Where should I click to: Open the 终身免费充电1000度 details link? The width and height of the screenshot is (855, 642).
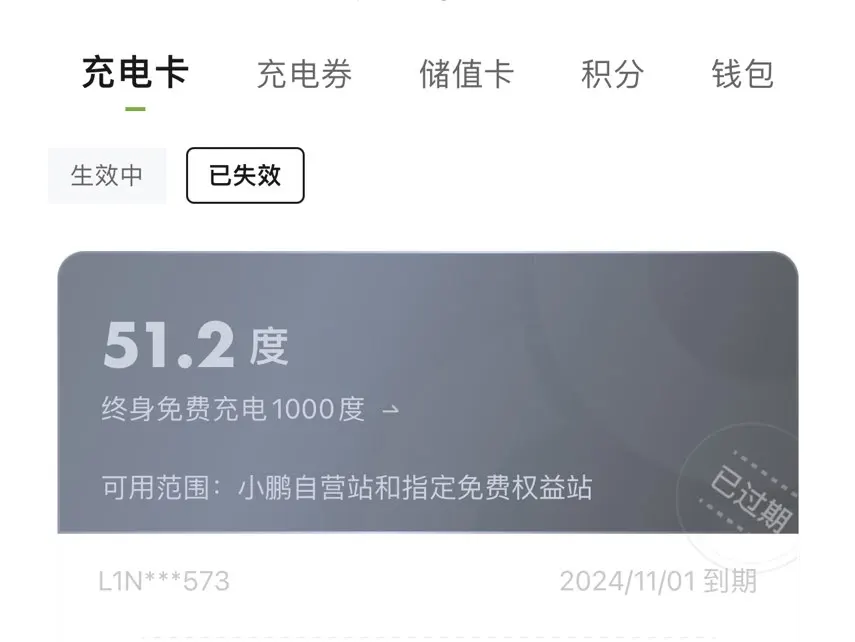coord(251,409)
